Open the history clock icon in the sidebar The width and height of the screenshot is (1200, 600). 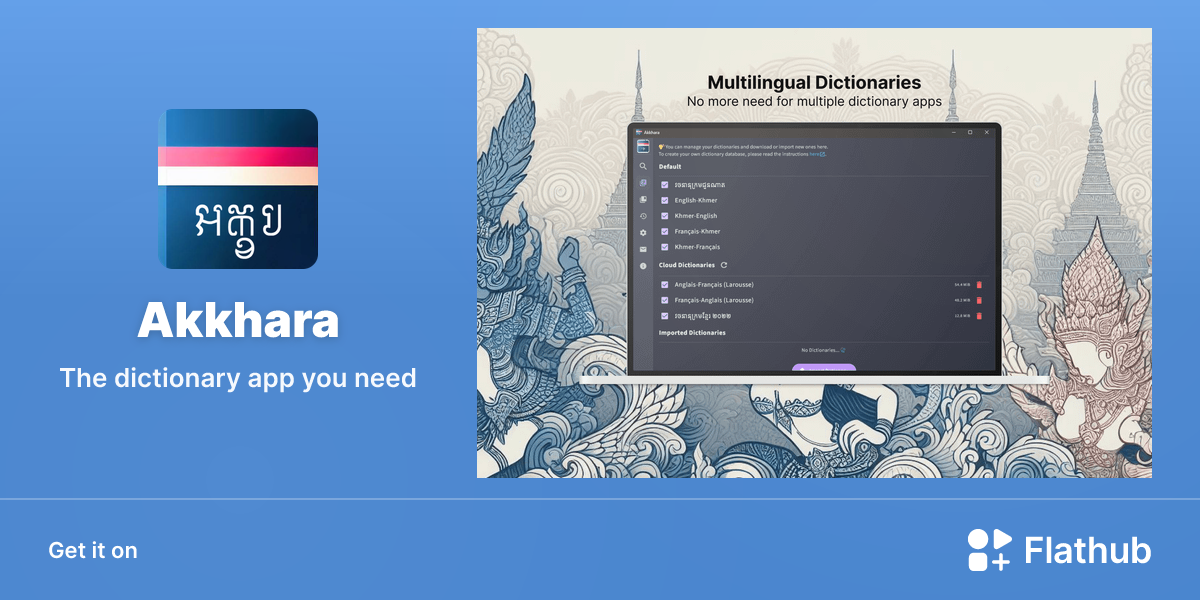pos(643,216)
